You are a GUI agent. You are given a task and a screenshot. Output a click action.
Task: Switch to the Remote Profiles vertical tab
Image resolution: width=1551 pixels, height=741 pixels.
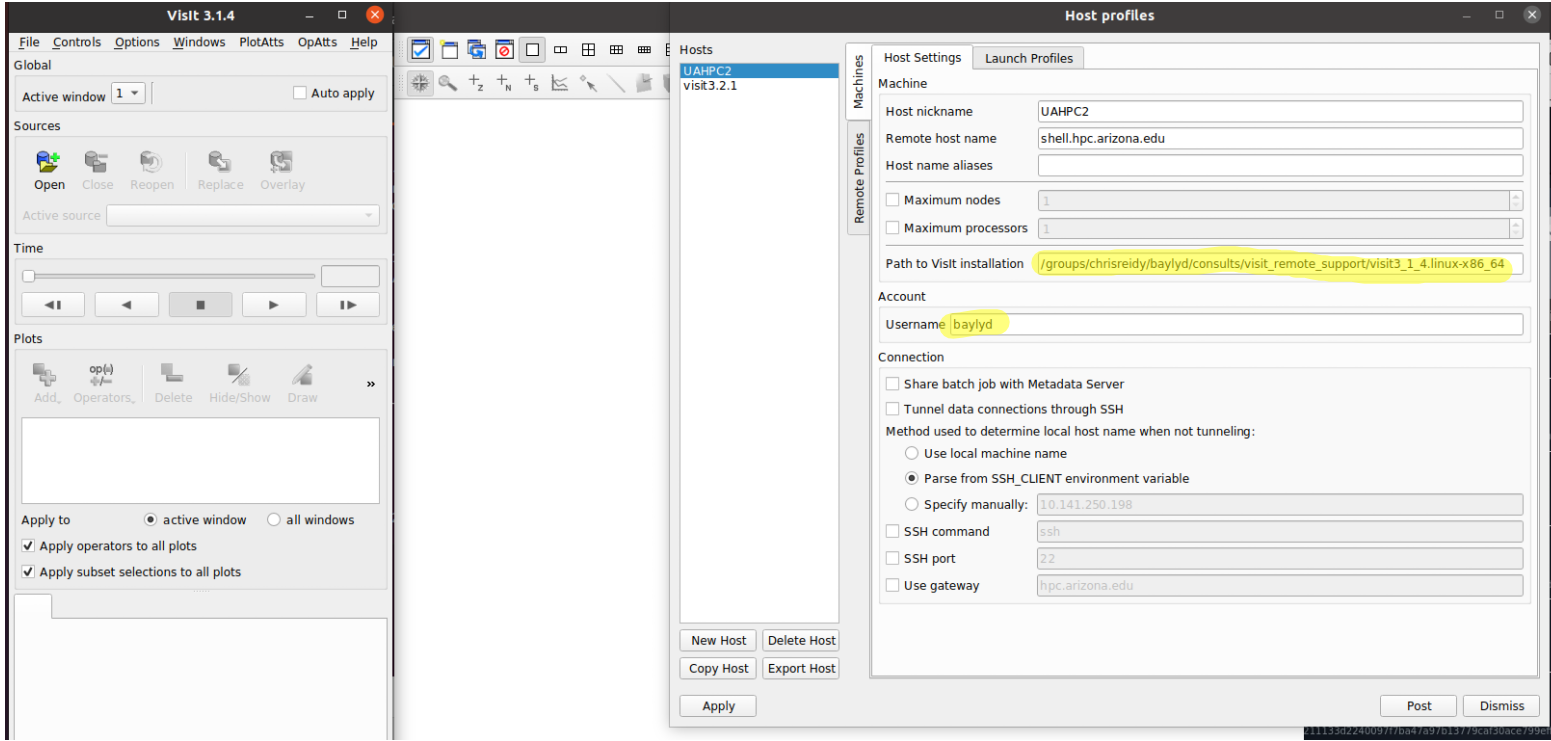coord(858,179)
